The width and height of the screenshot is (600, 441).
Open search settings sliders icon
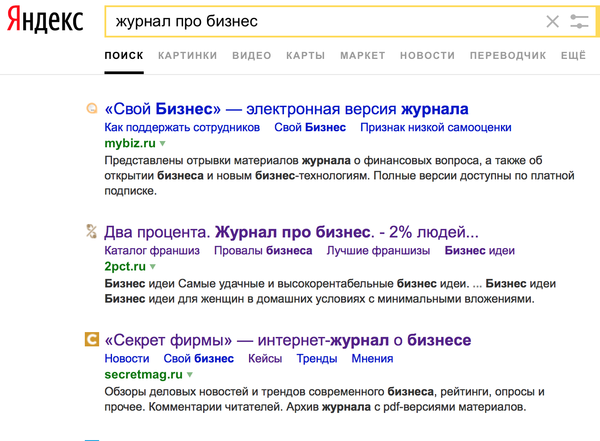[x=580, y=21]
